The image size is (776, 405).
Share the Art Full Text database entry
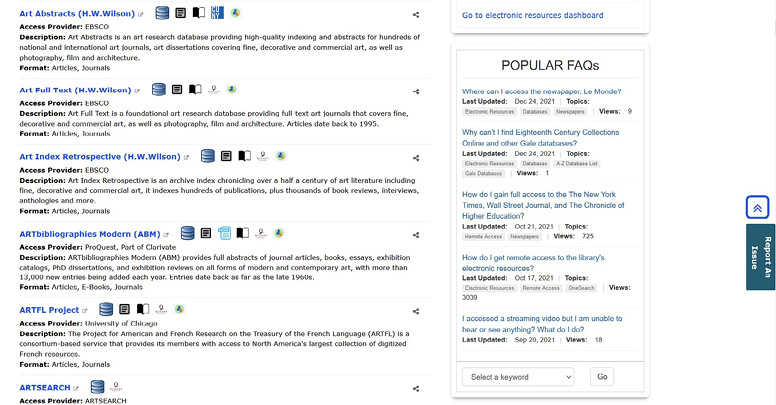(416, 92)
